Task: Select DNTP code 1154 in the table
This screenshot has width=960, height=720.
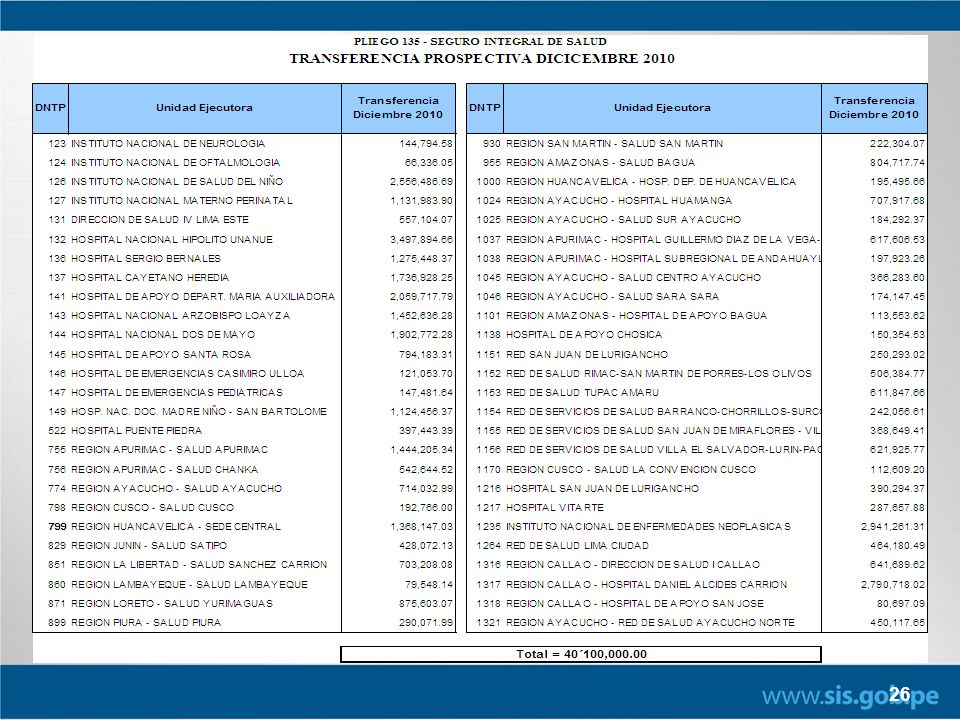Action: tap(489, 411)
